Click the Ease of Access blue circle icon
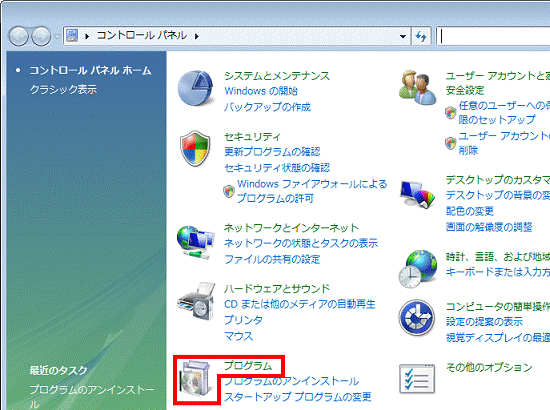The width and height of the screenshot is (550, 410). [x=417, y=318]
